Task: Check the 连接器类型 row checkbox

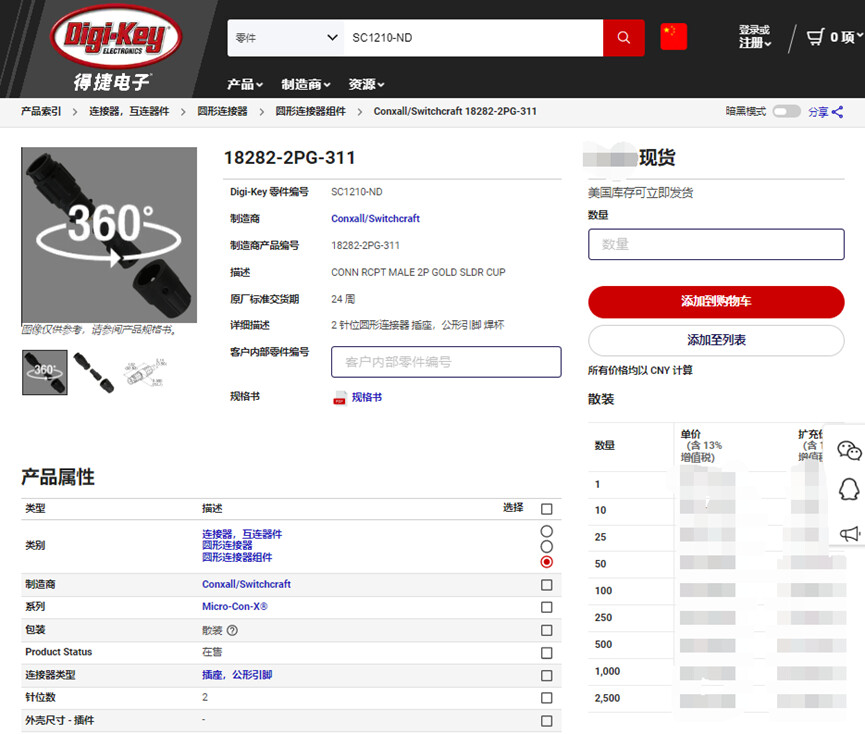Action: pyautogui.click(x=547, y=676)
